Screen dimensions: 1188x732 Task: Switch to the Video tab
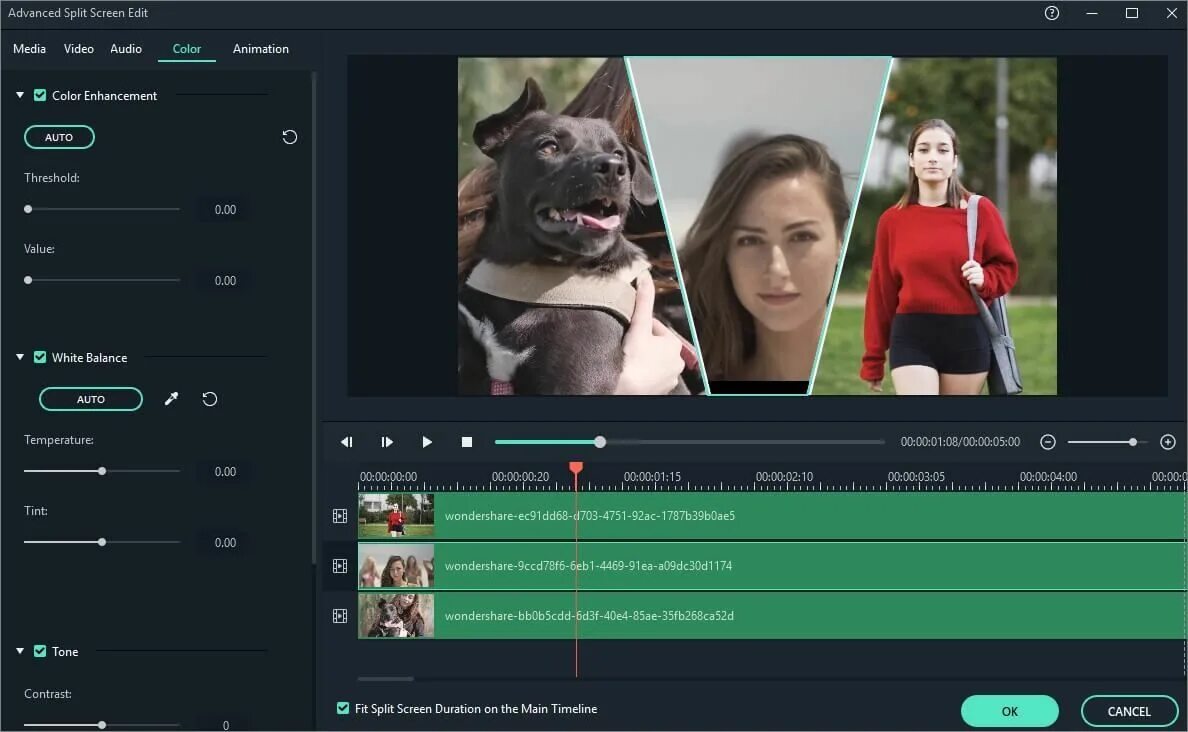[79, 48]
